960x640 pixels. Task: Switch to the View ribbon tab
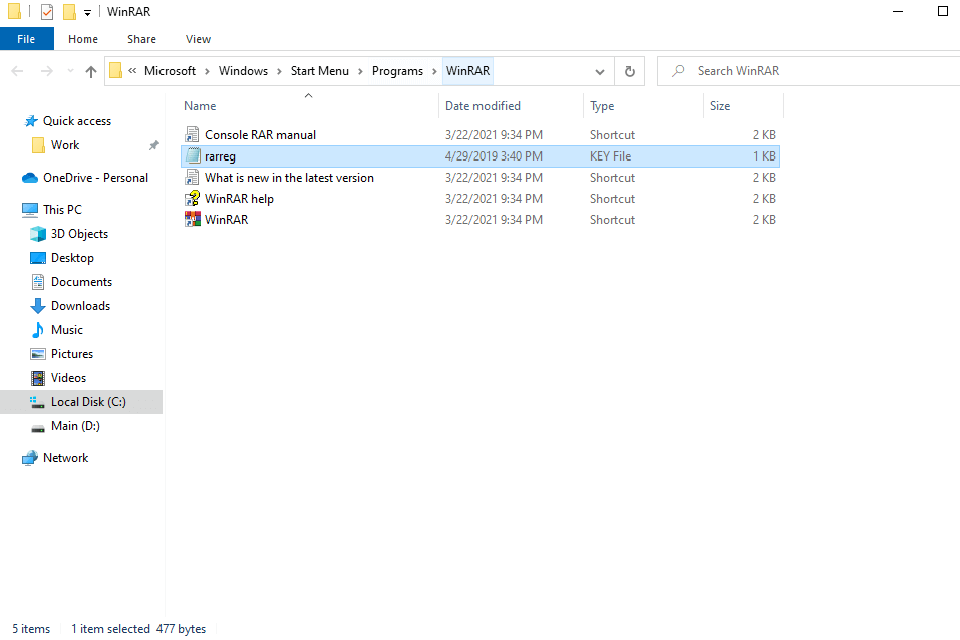pos(198,39)
